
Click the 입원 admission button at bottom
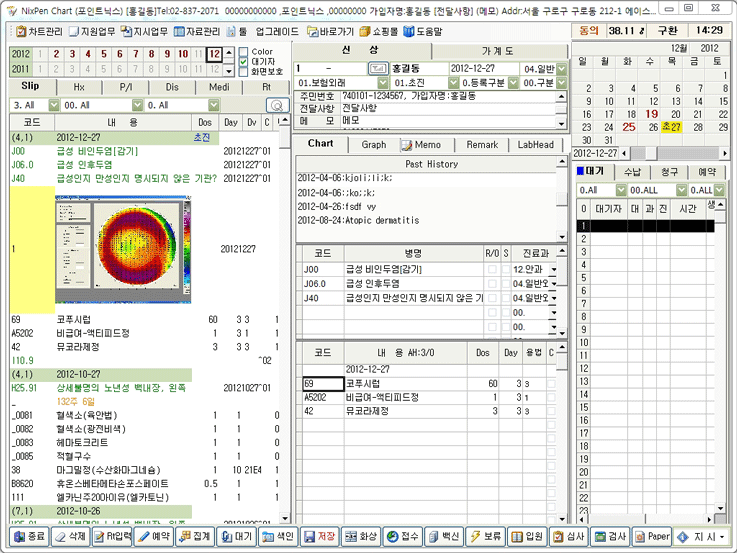click(x=525, y=537)
